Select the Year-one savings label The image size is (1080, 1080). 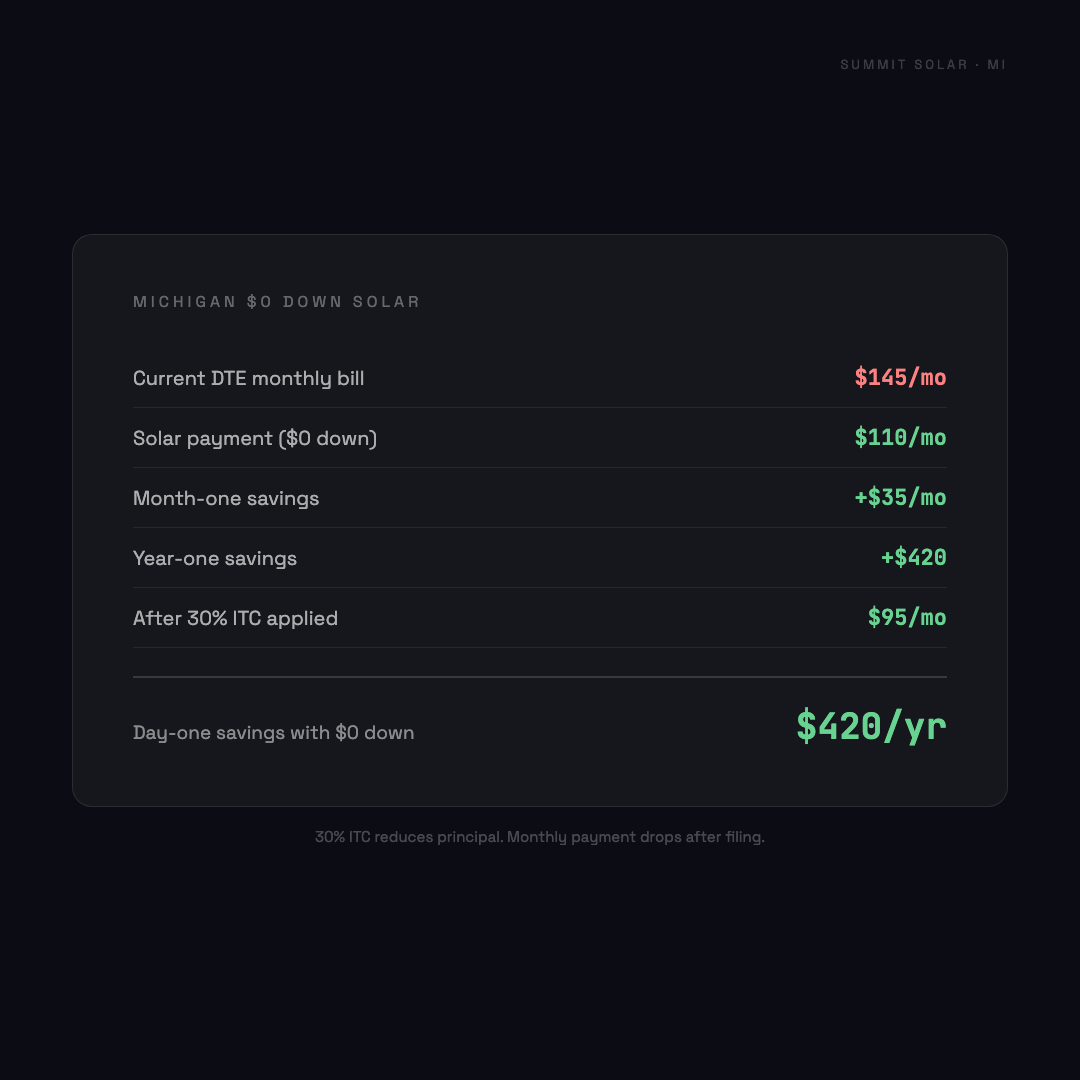pos(215,558)
